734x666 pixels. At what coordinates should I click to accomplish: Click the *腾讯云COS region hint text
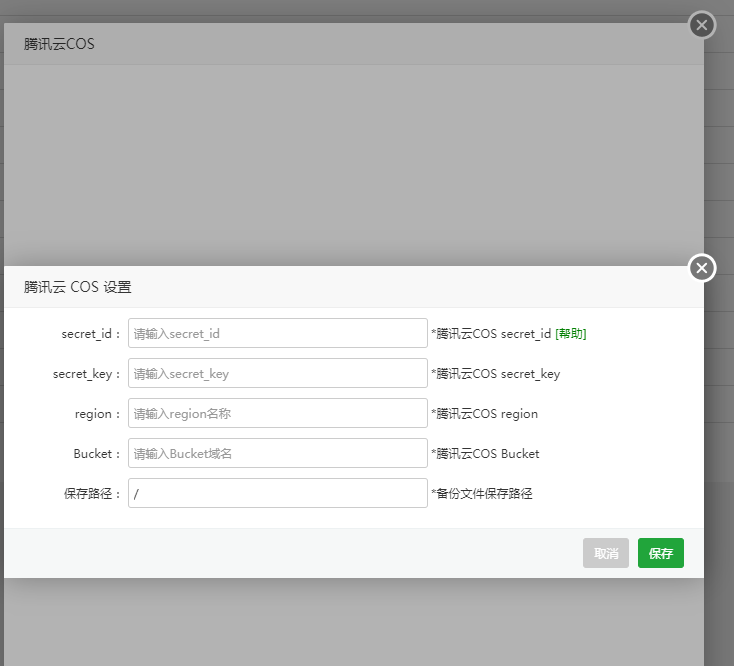[x=484, y=414]
